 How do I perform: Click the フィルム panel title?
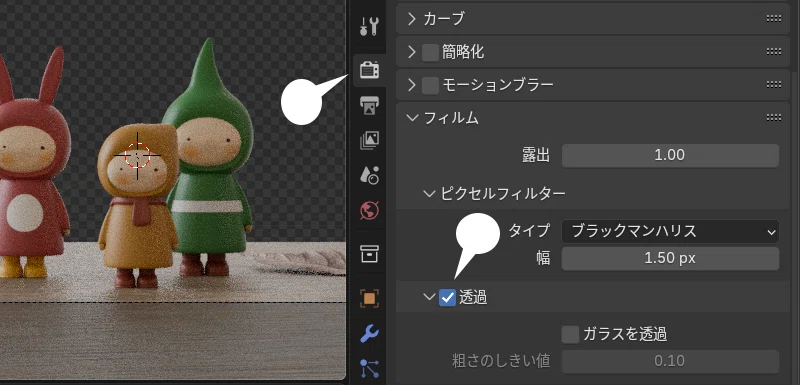pos(451,118)
